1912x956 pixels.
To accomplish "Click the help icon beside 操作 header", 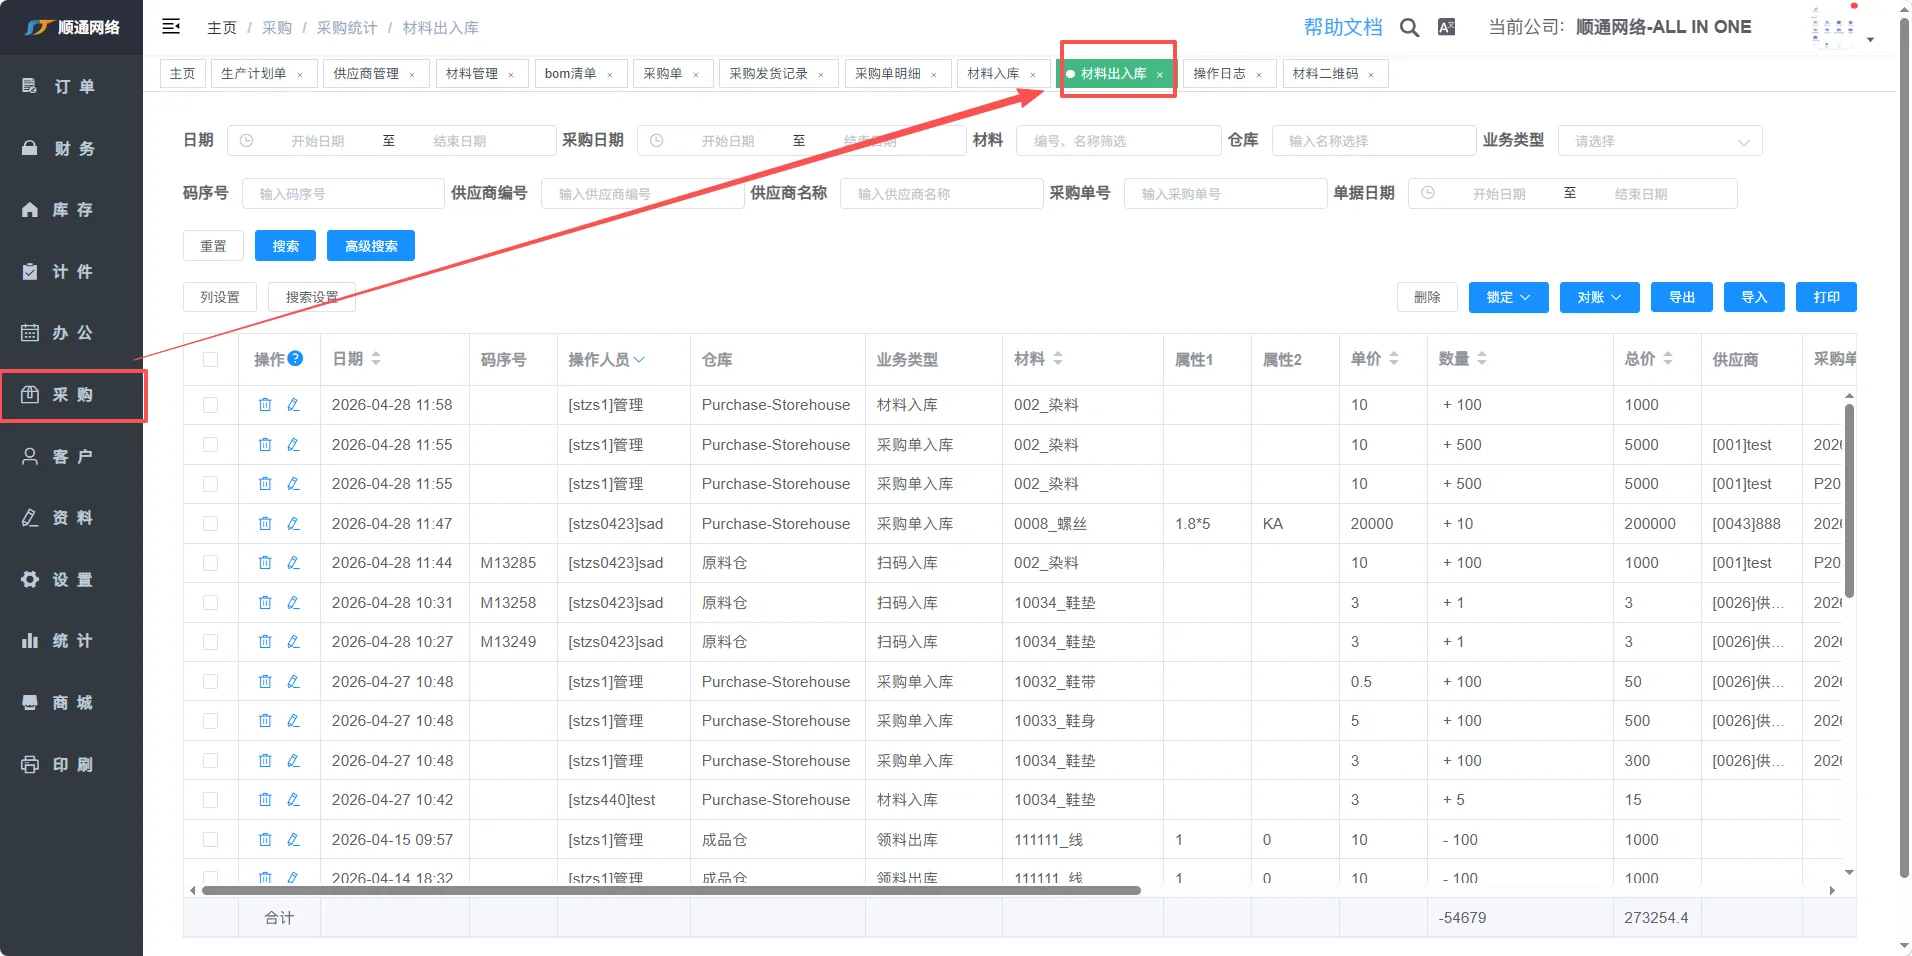I will (x=296, y=359).
